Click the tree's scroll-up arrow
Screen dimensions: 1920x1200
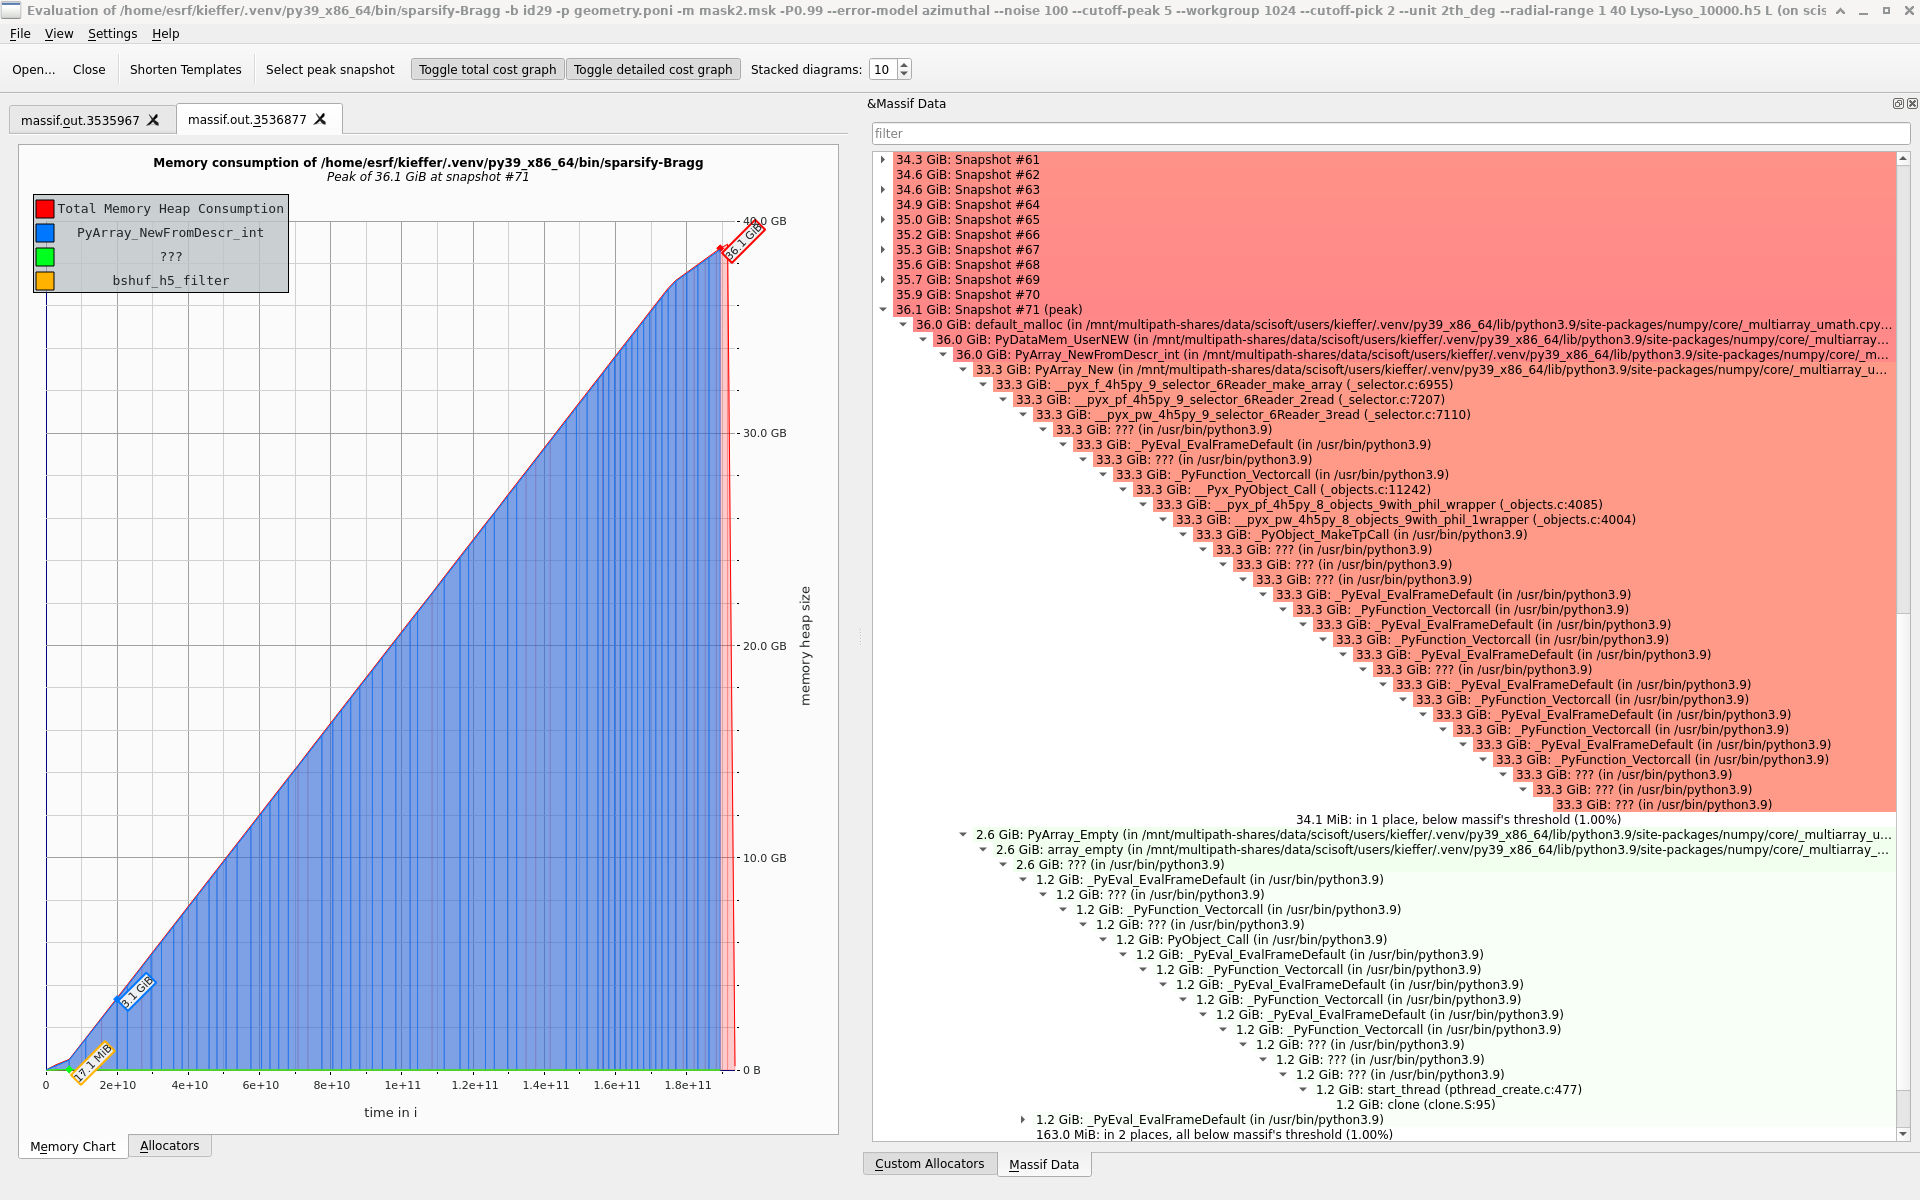1903,158
